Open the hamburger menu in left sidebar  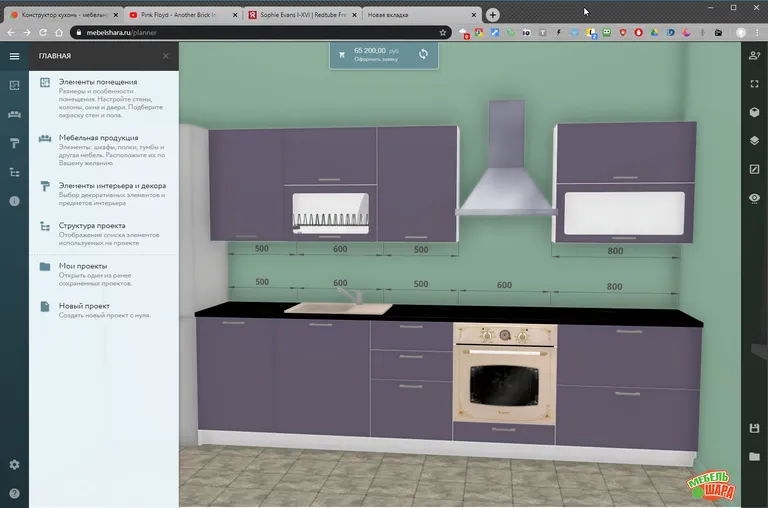click(14, 56)
